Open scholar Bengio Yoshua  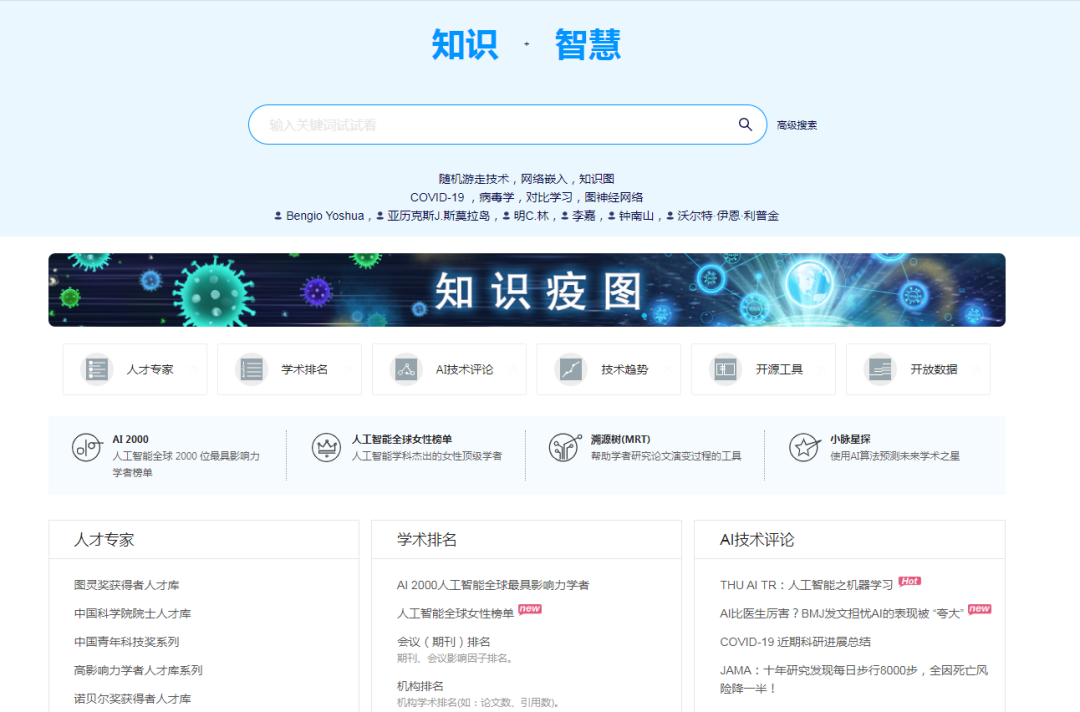tap(325, 216)
